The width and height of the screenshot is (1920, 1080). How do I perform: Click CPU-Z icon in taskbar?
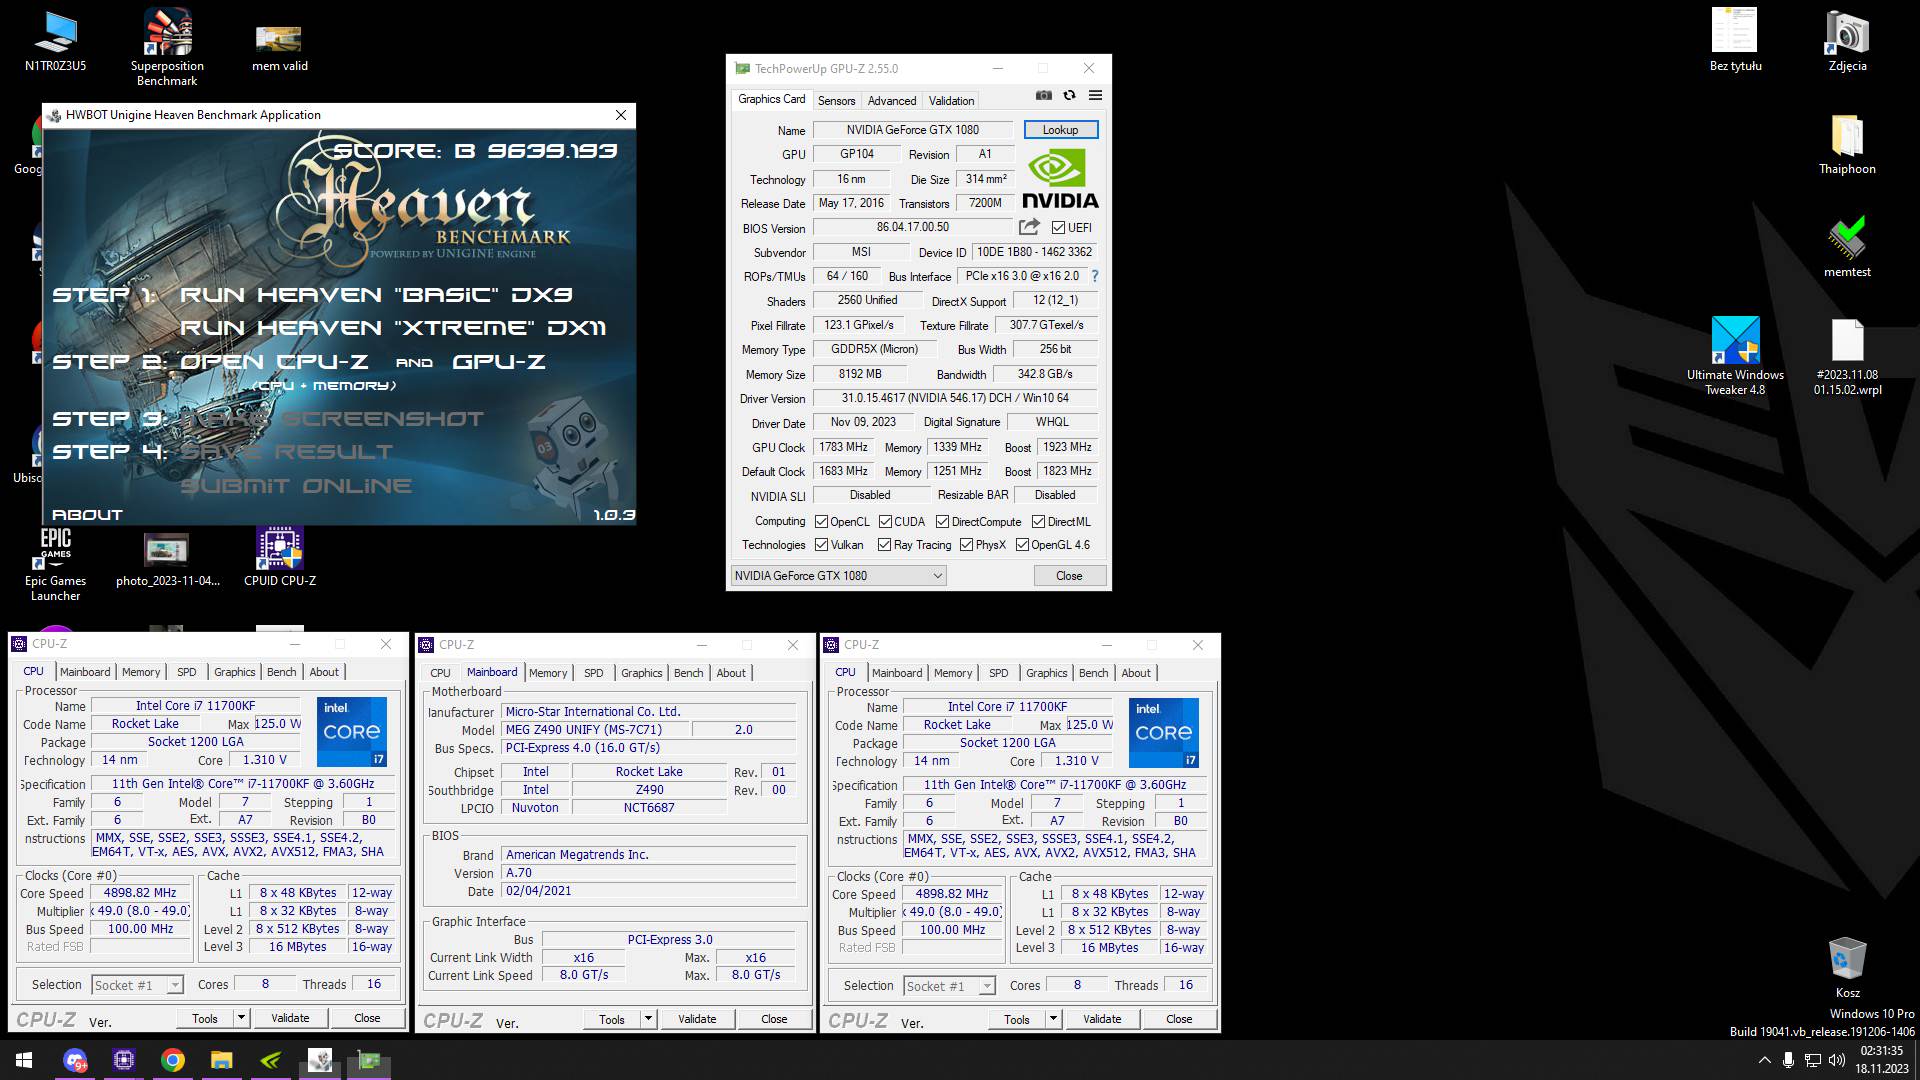(x=124, y=1060)
